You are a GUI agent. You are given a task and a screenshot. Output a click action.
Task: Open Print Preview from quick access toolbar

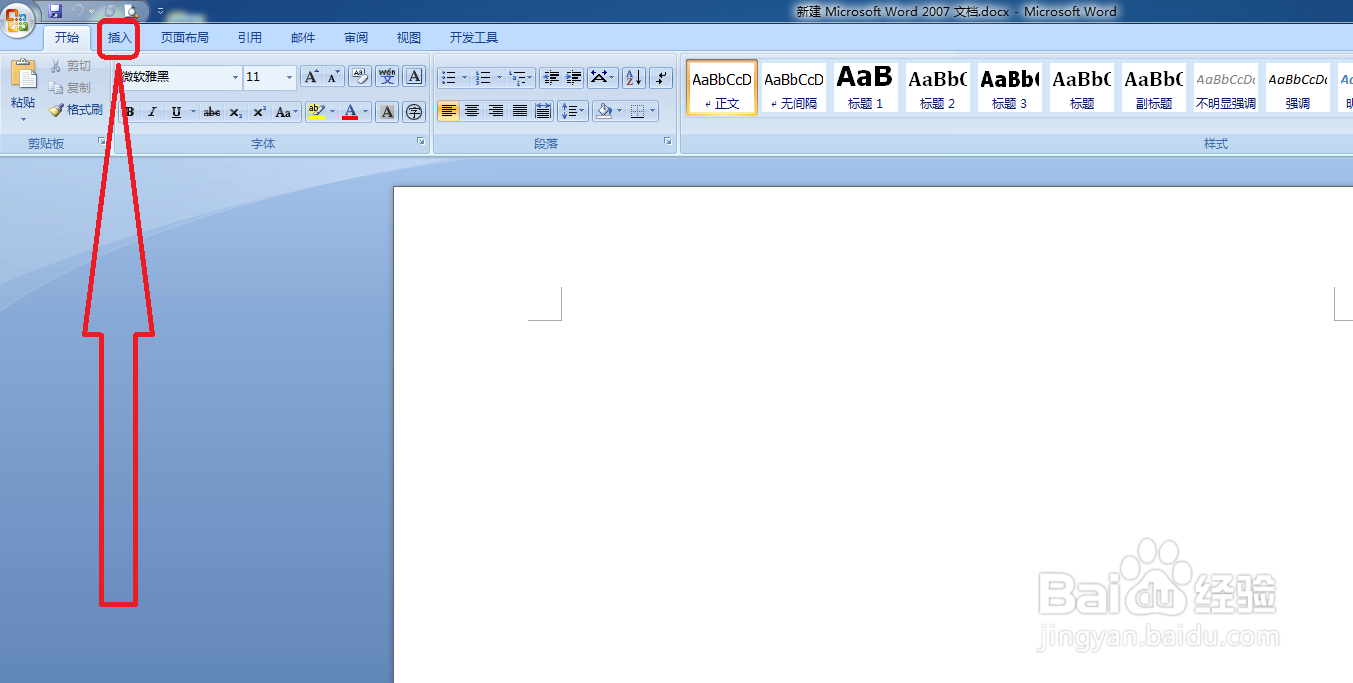coord(130,11)
